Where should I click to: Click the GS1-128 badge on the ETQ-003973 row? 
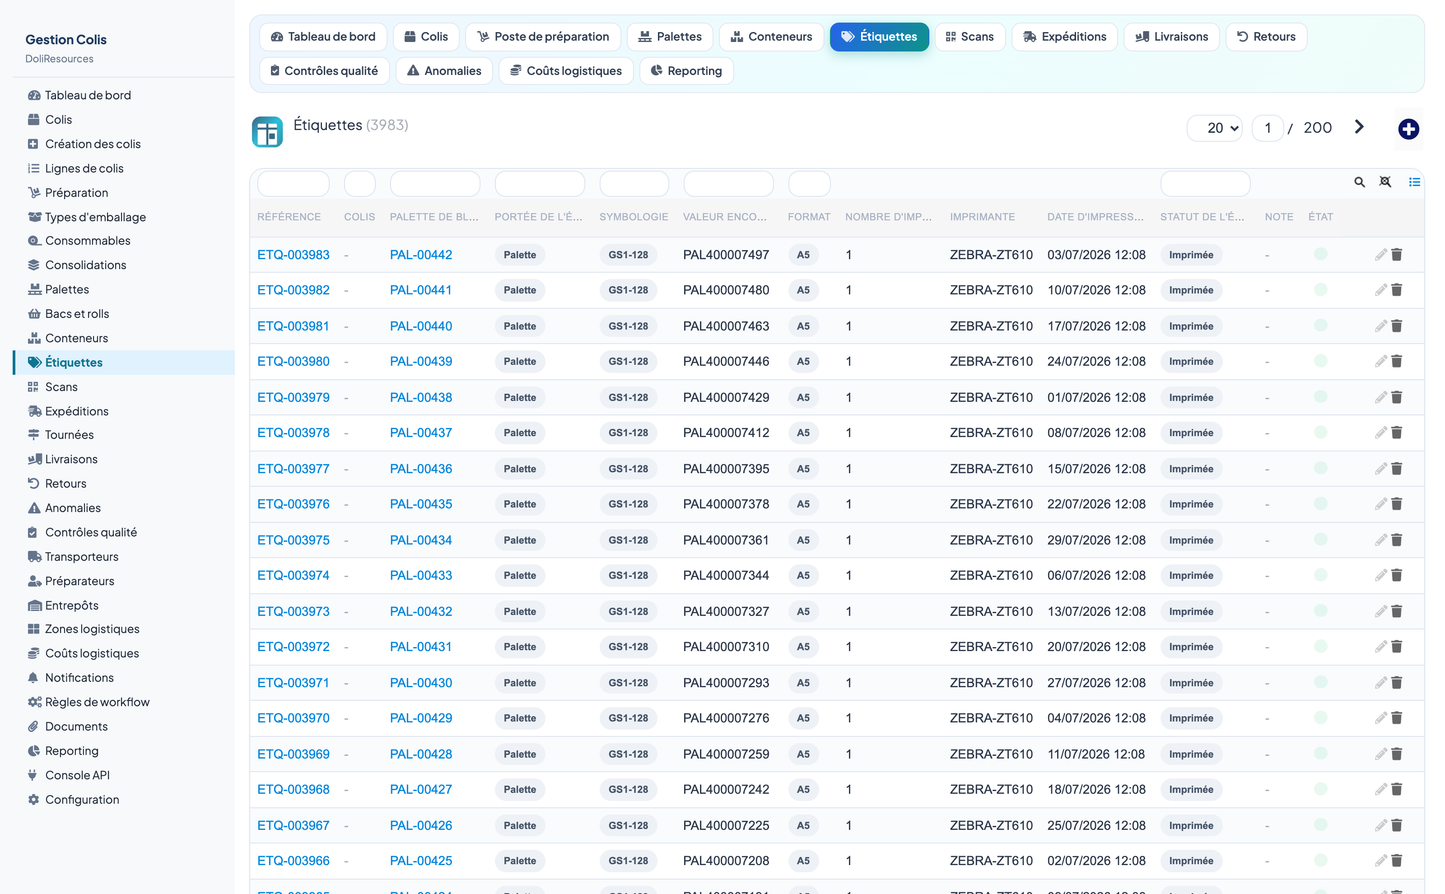(628, 612)
